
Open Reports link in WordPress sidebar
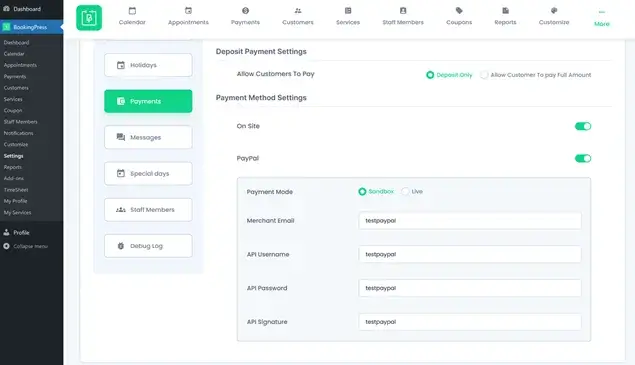[x=13, y=167]
